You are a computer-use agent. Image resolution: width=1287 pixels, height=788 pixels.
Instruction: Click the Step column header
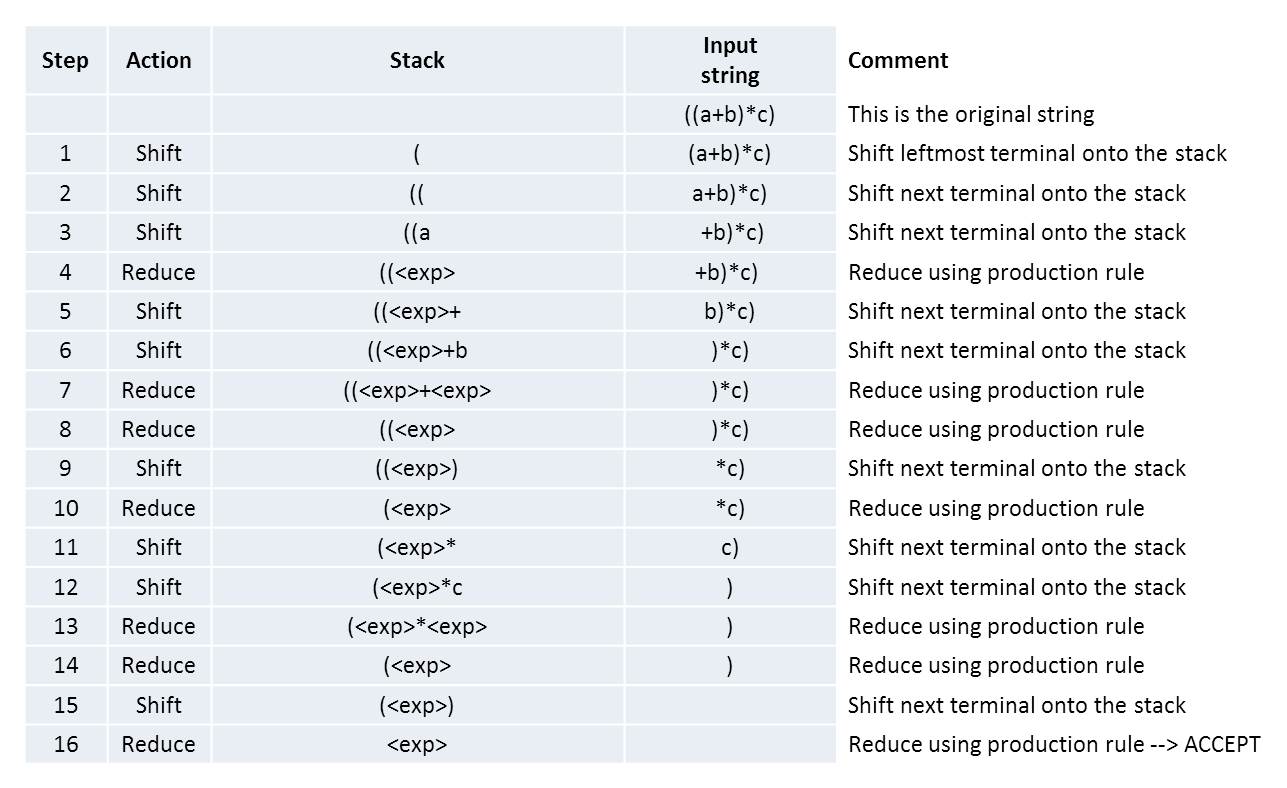[x=66, y=60]
